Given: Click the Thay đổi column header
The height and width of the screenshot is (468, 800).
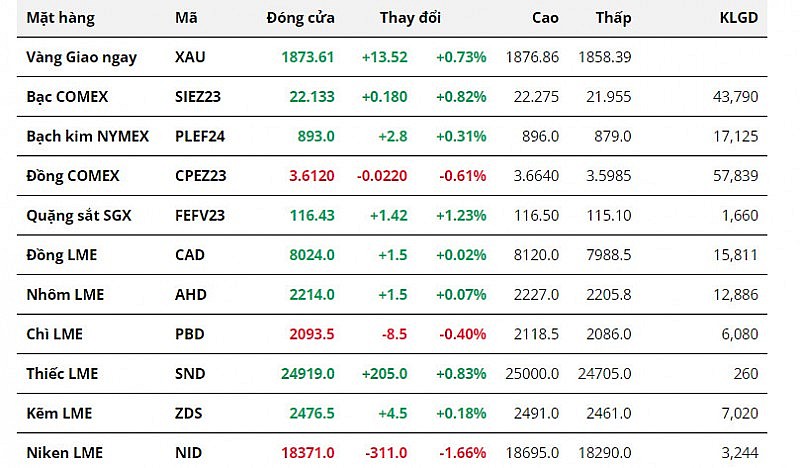Looking at the screenshot, I should pyautogui.click(x=410, y=18).
